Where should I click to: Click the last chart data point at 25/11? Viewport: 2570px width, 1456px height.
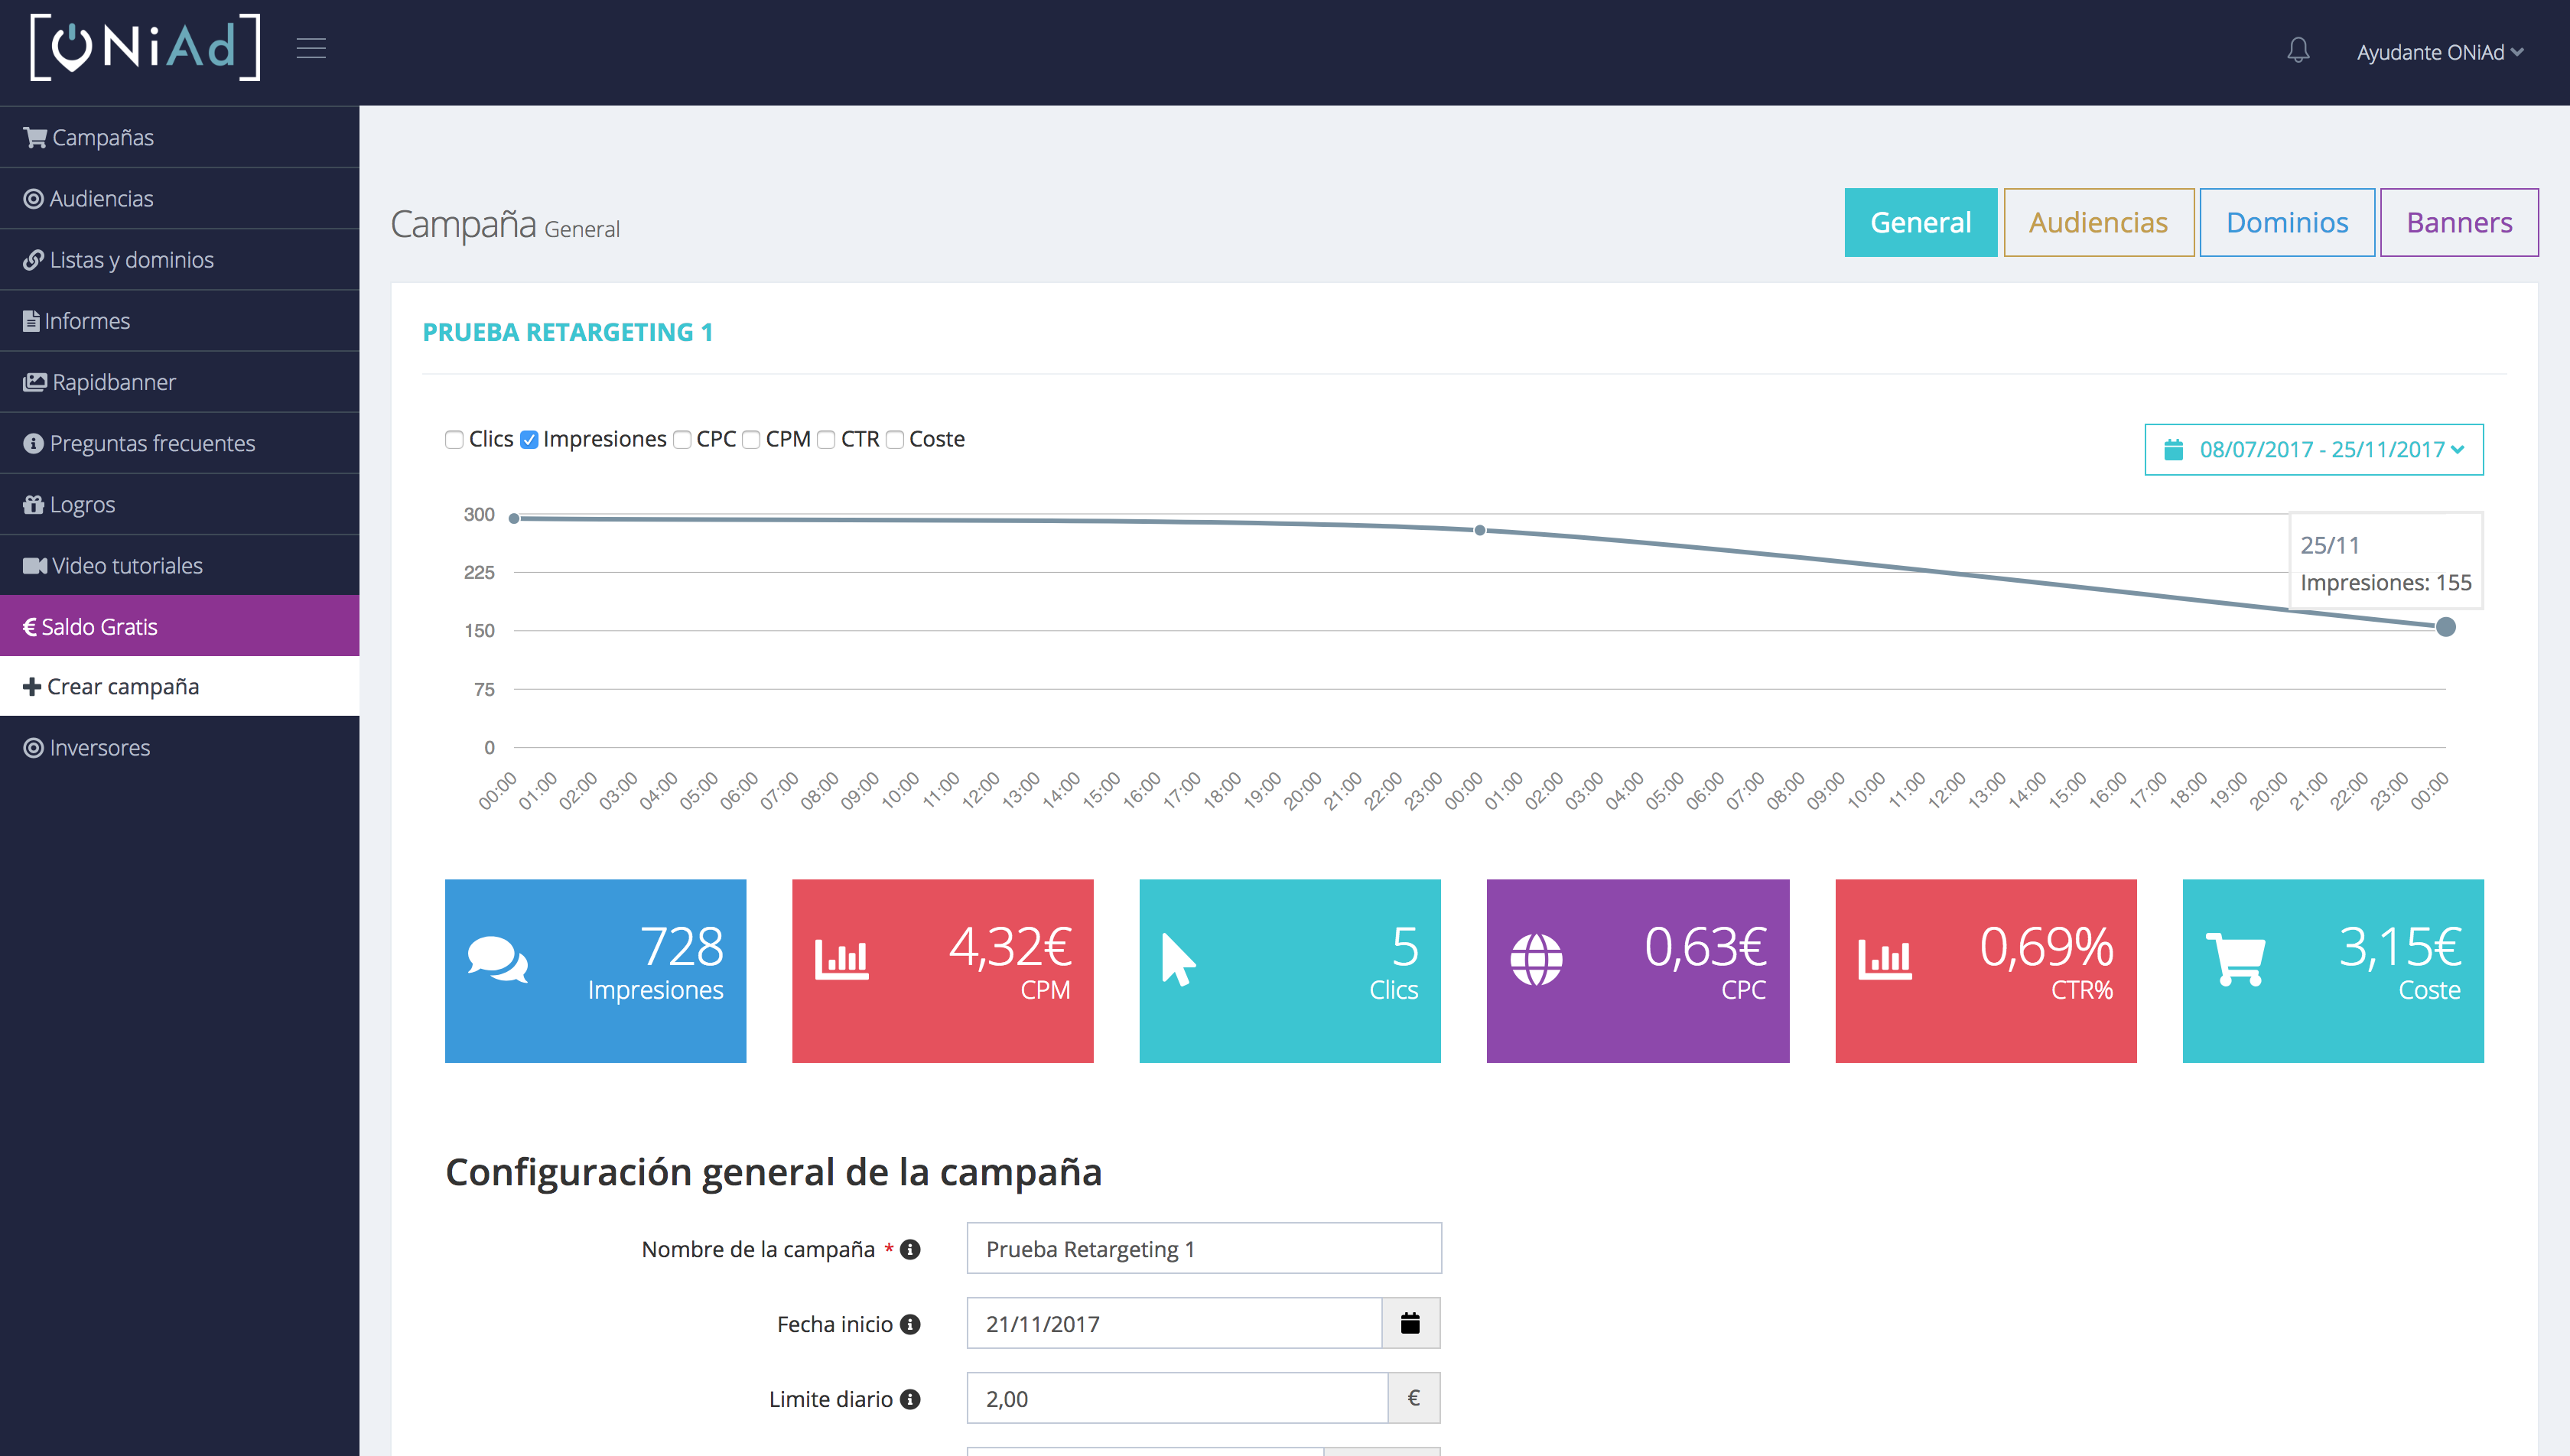coord(2445,627)
